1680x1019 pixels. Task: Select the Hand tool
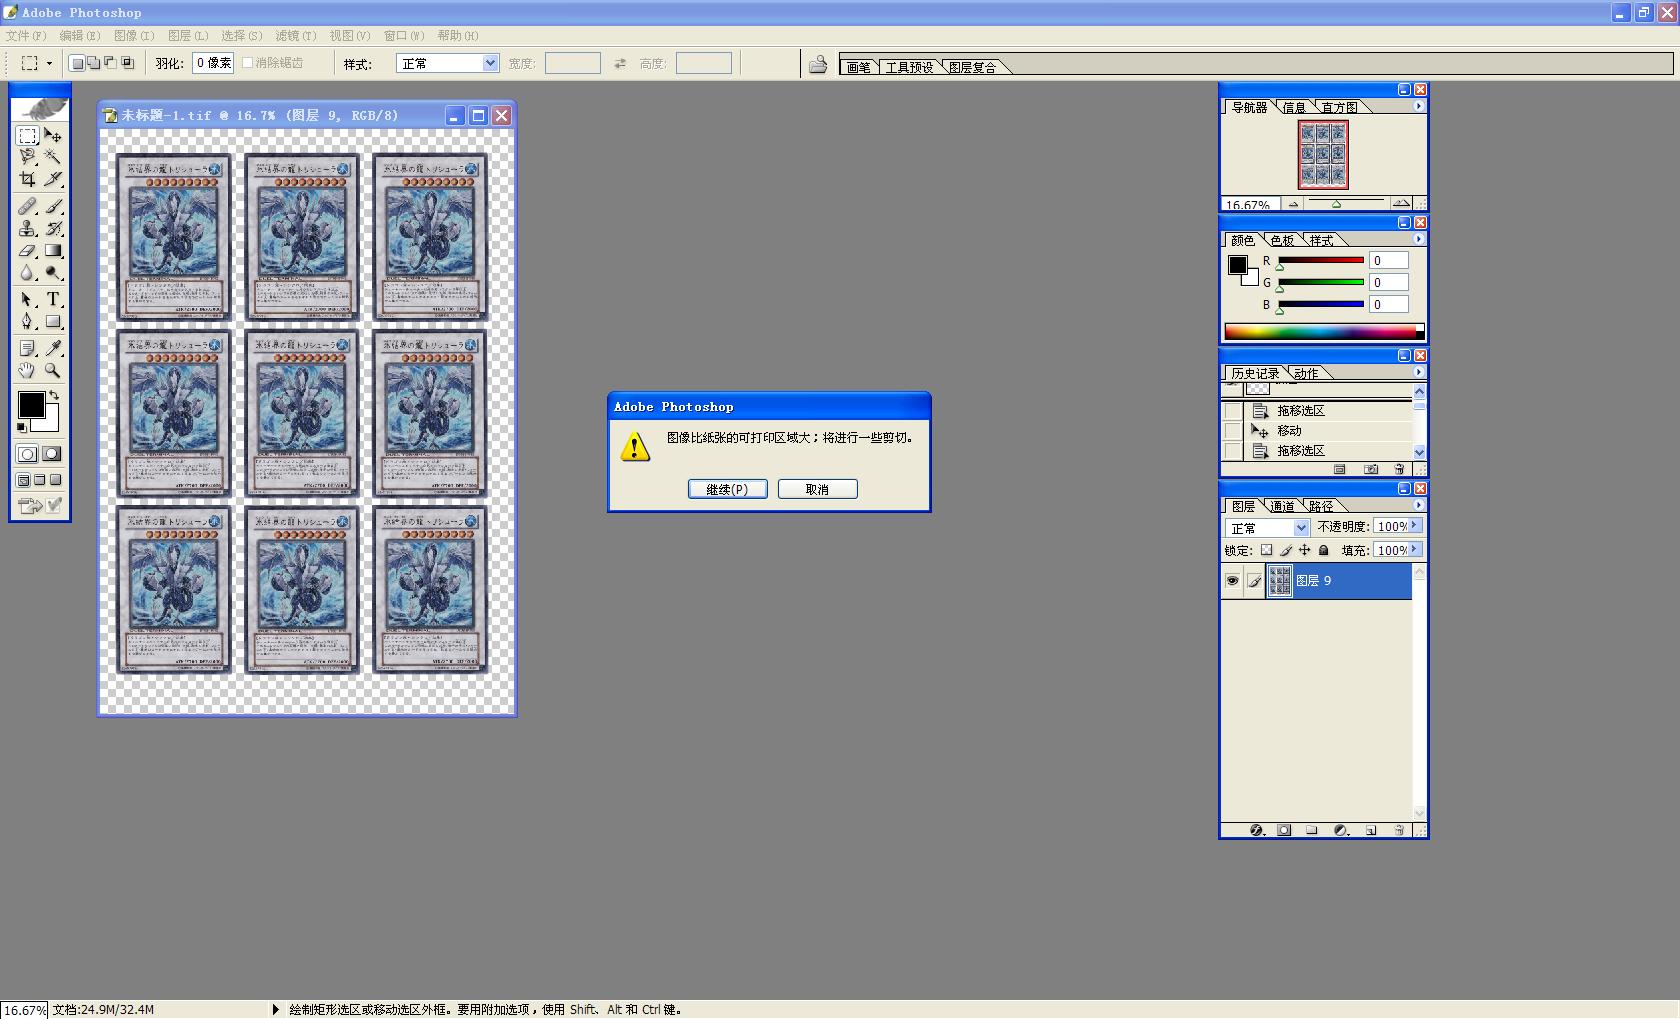(28, 370)
